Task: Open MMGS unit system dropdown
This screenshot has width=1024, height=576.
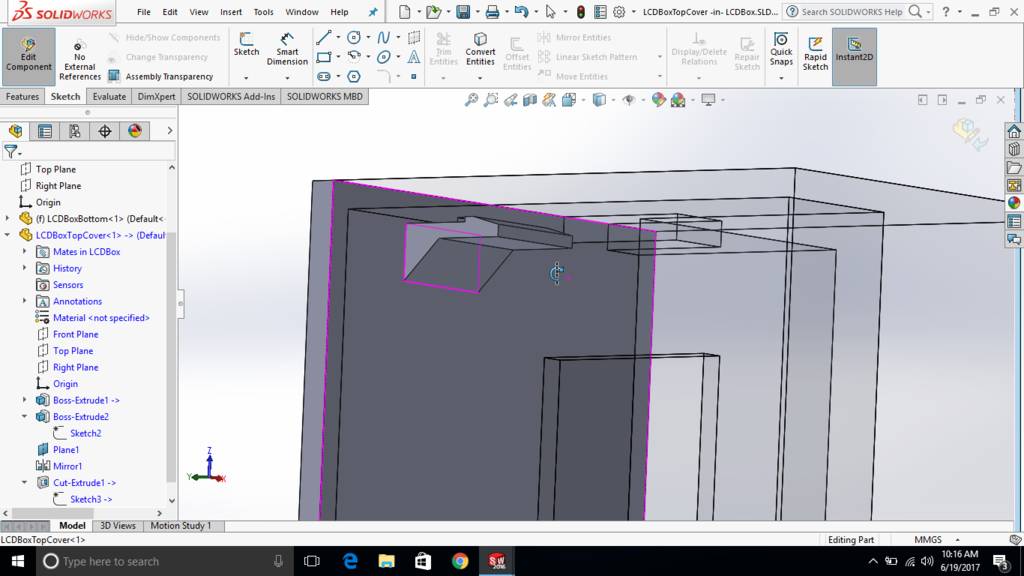Action: [957, 540]
